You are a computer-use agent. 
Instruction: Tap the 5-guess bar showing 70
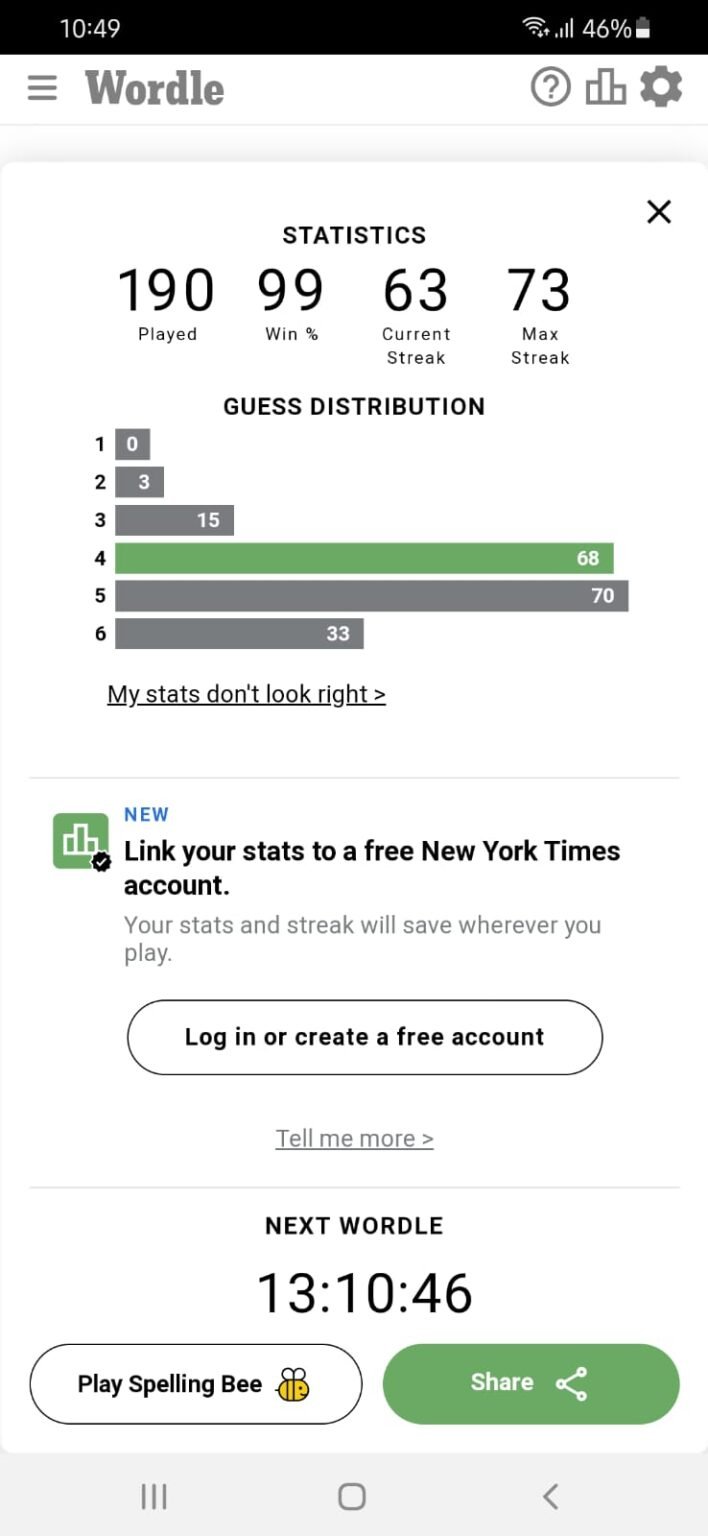click(x=371, y=596)
